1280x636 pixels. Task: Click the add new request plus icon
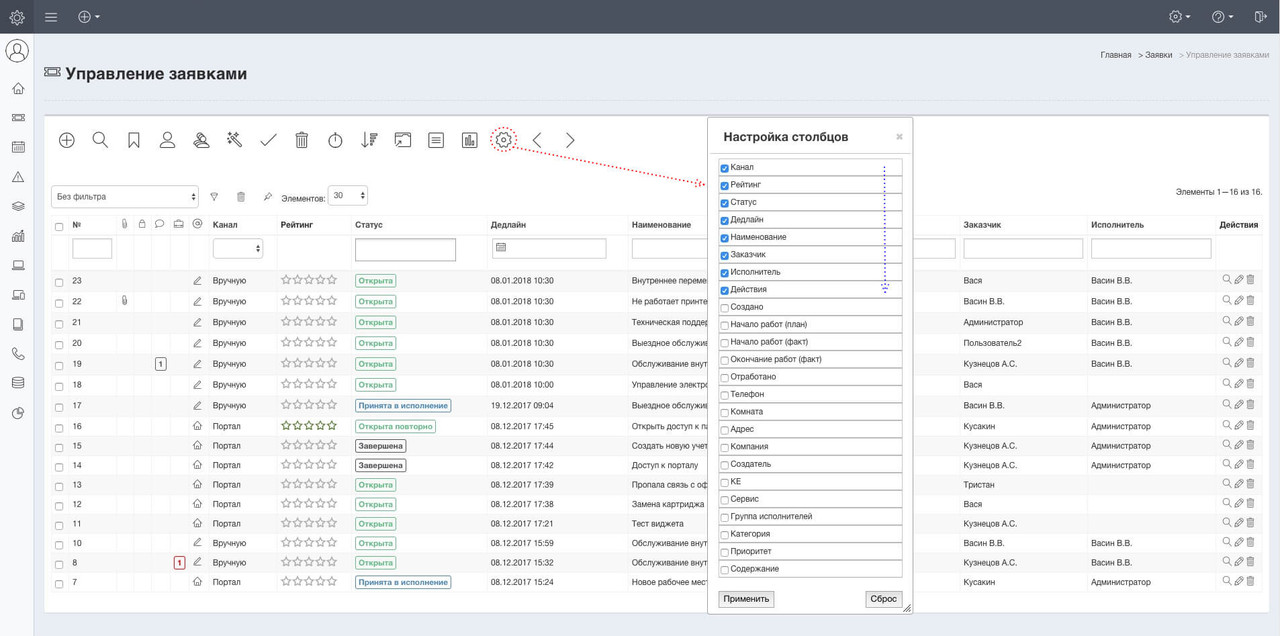67,140
